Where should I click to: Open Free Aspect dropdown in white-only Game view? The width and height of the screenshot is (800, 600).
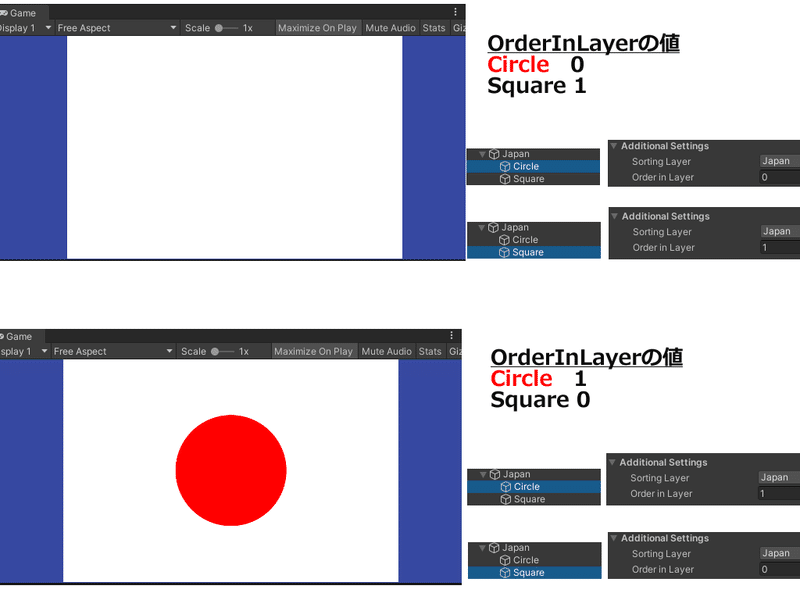[x=117, y=28]
